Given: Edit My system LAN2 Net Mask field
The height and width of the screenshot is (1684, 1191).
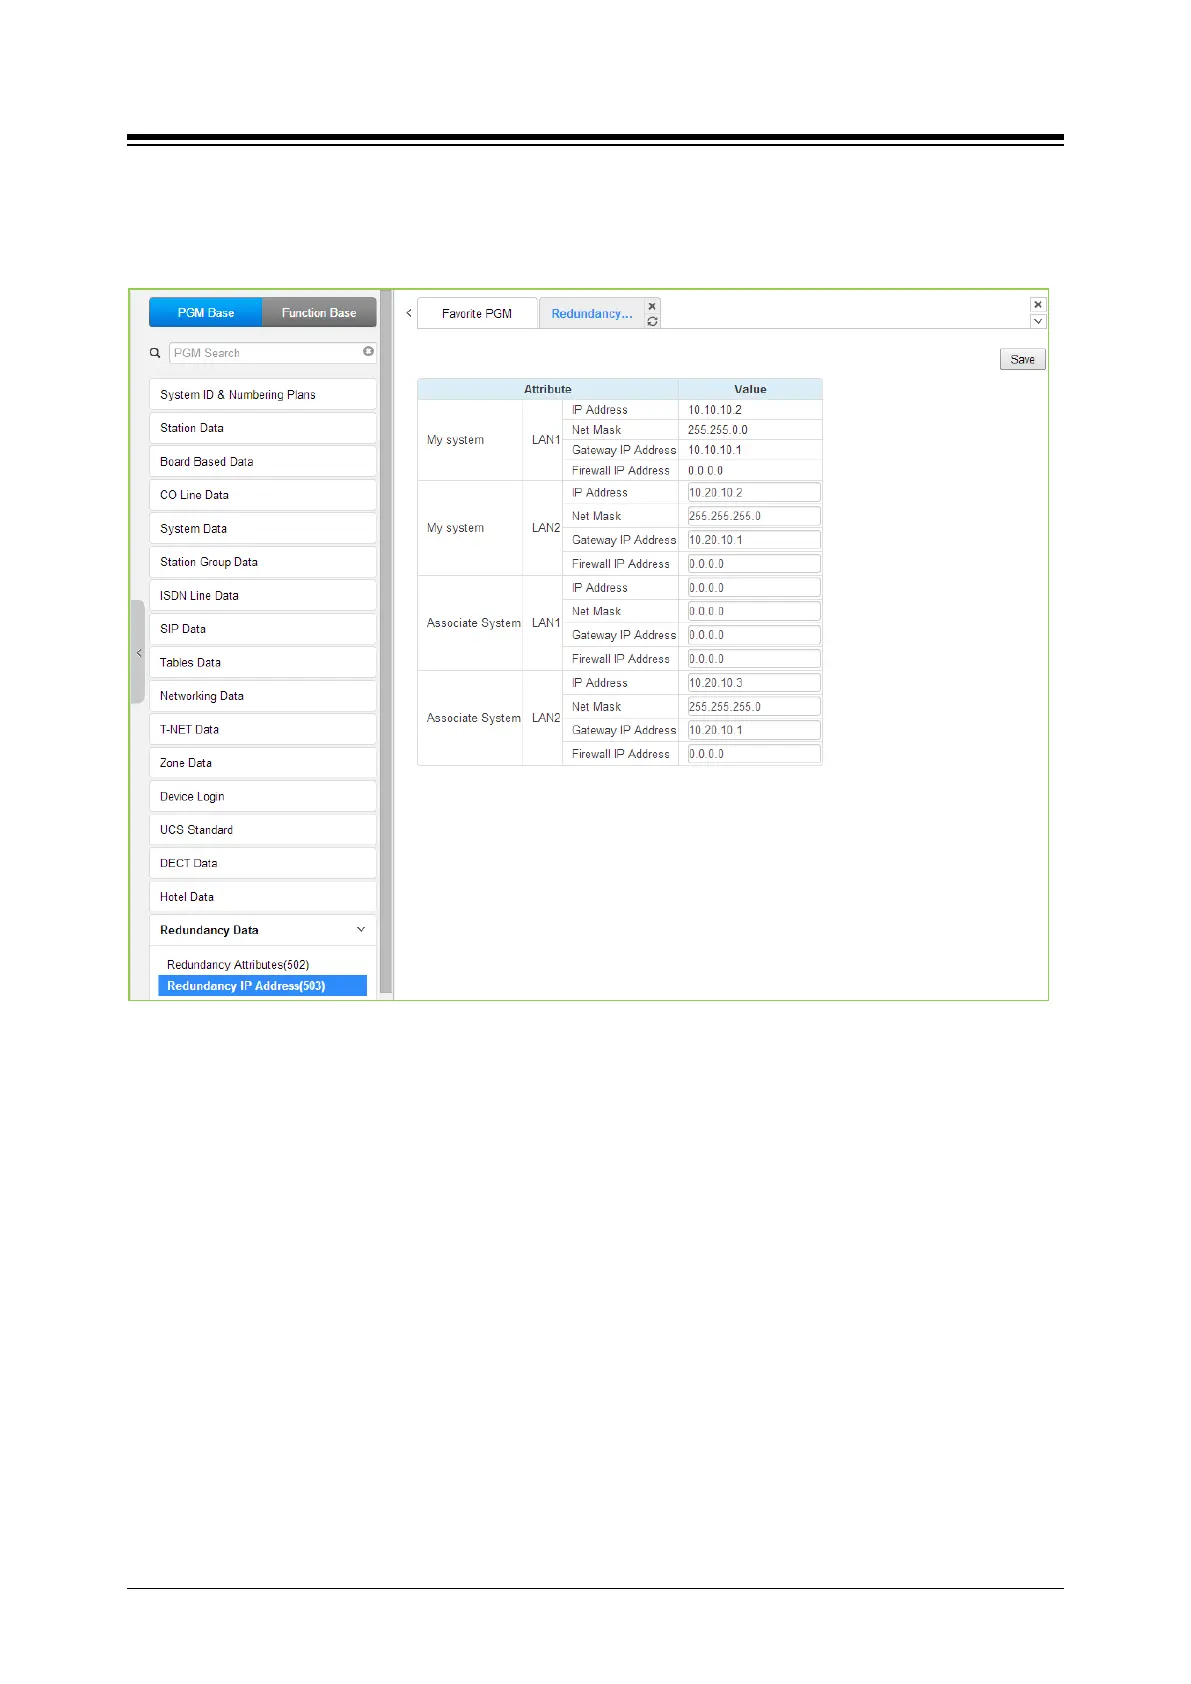Looking at the screenshot, I should [x=754, y=516].
